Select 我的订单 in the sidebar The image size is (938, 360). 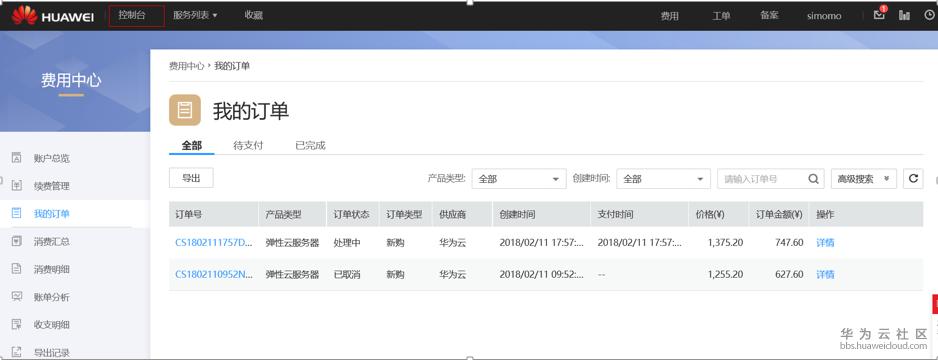(51, 213)
